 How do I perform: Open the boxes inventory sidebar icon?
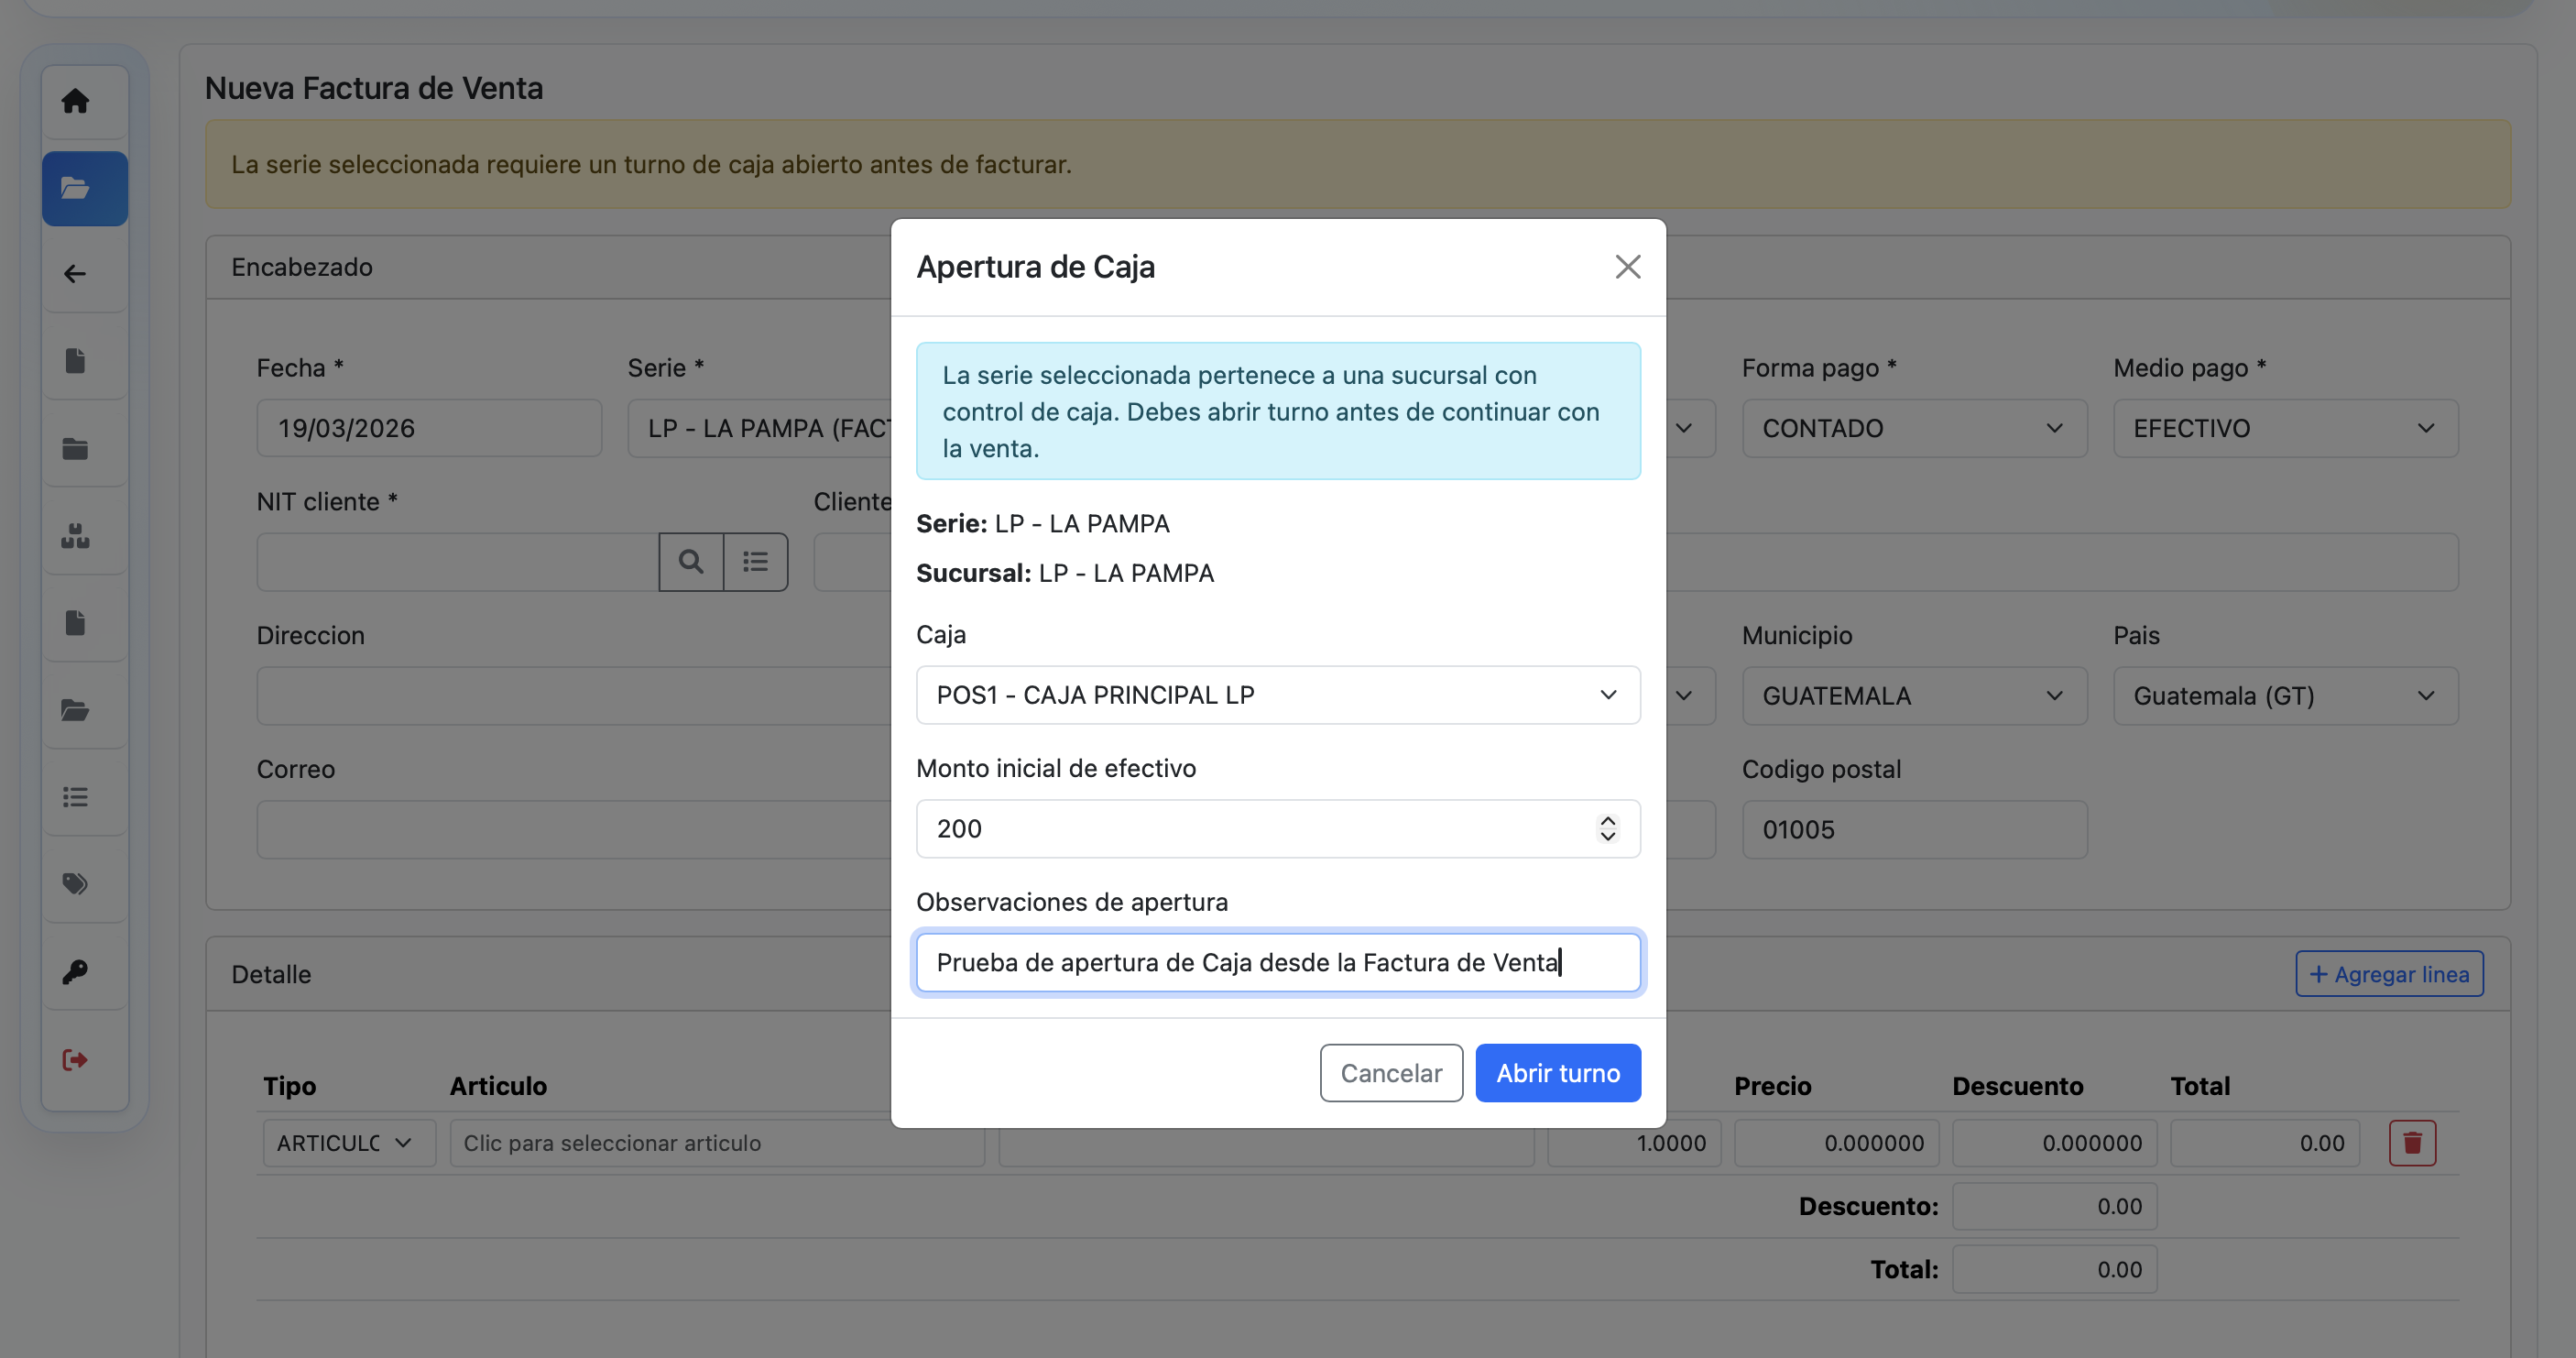click(x=75, y=536)
